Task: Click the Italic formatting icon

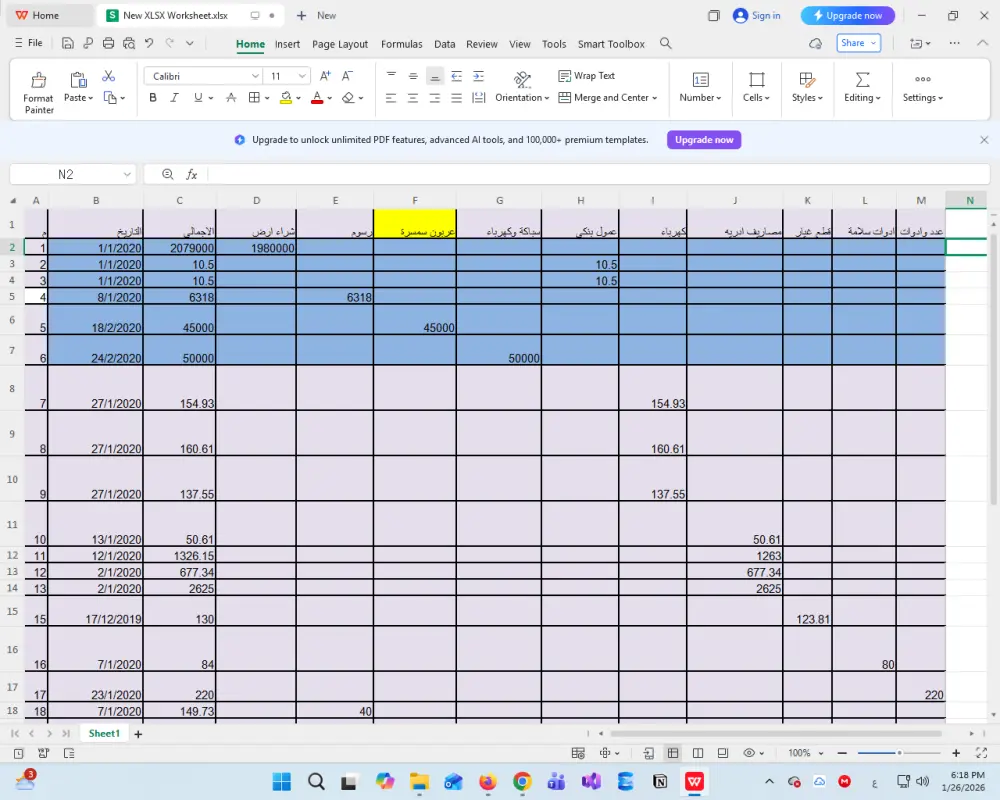Action: (173, 98)
